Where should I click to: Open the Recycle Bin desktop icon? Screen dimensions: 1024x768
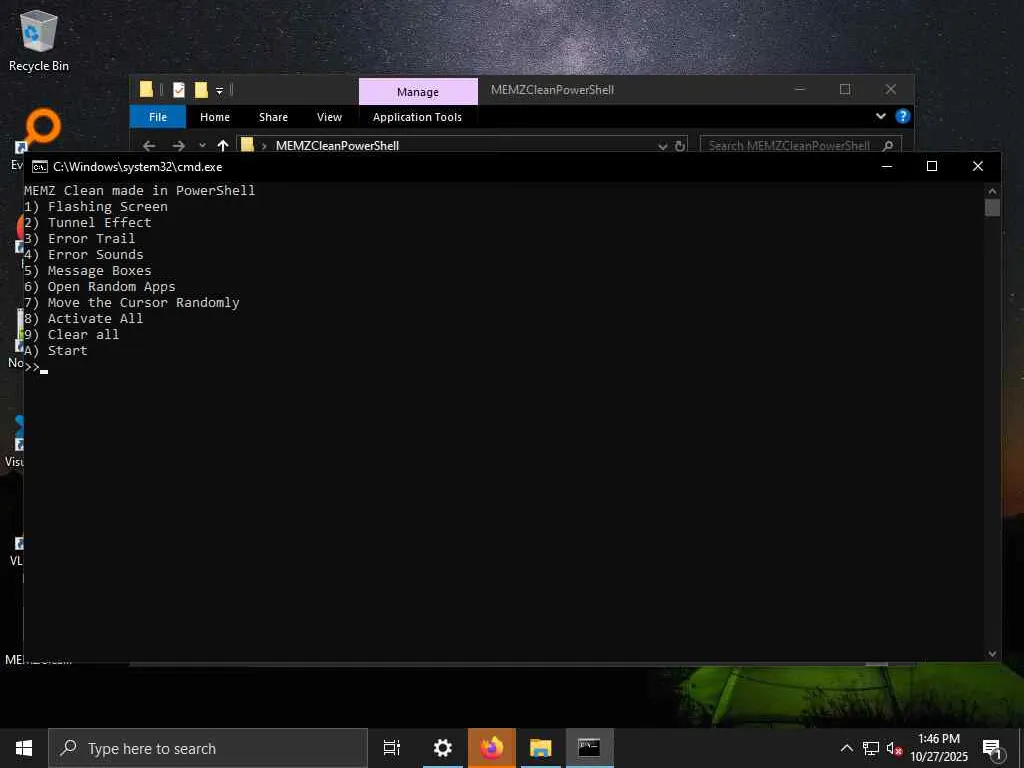[39, 39]
